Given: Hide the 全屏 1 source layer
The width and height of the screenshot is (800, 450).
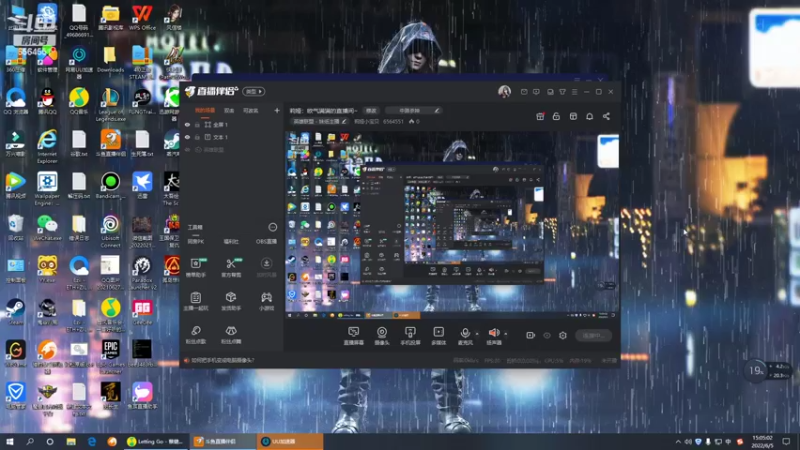Looking at the screenshot, I should (187, 124).
